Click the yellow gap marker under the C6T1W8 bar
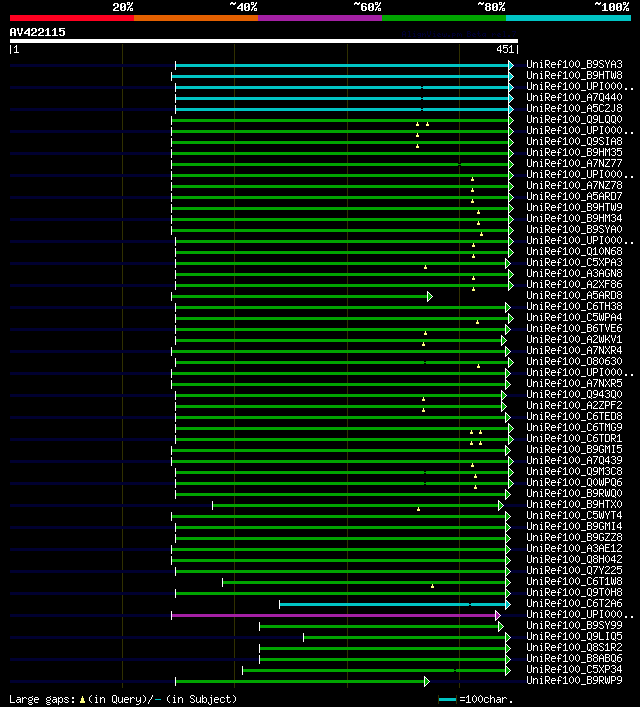Image resolution: width=640 pixels, height=707 pixels. click(x=433, y=586)
